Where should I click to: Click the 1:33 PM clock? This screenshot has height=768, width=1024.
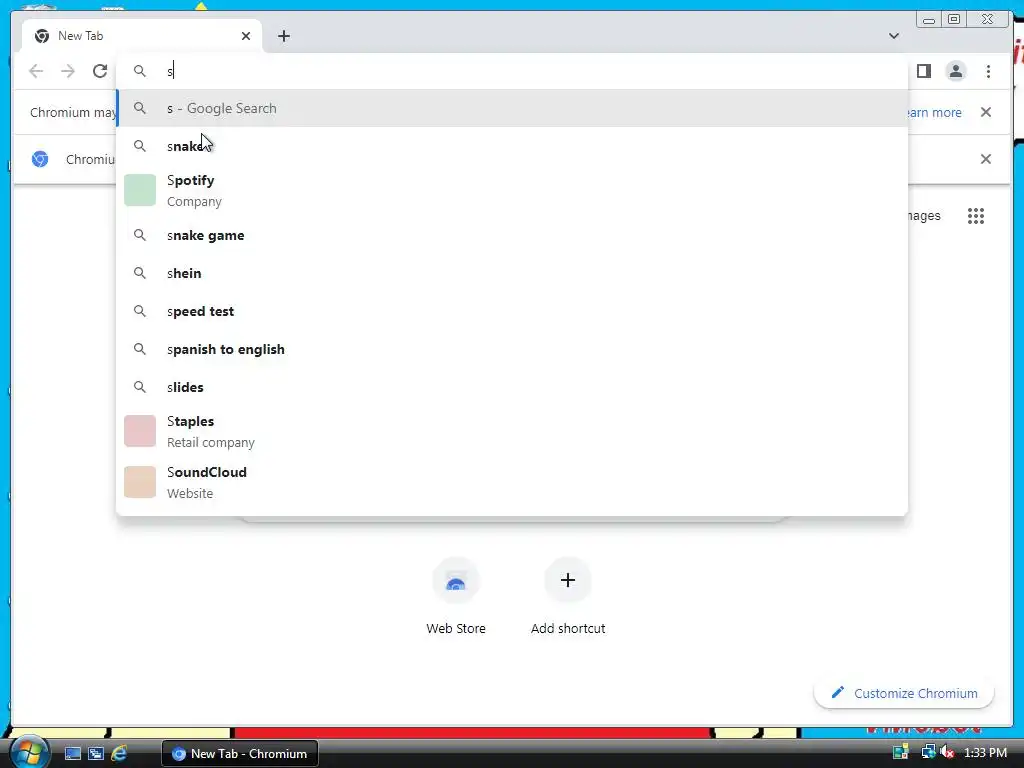coord(985,752)
